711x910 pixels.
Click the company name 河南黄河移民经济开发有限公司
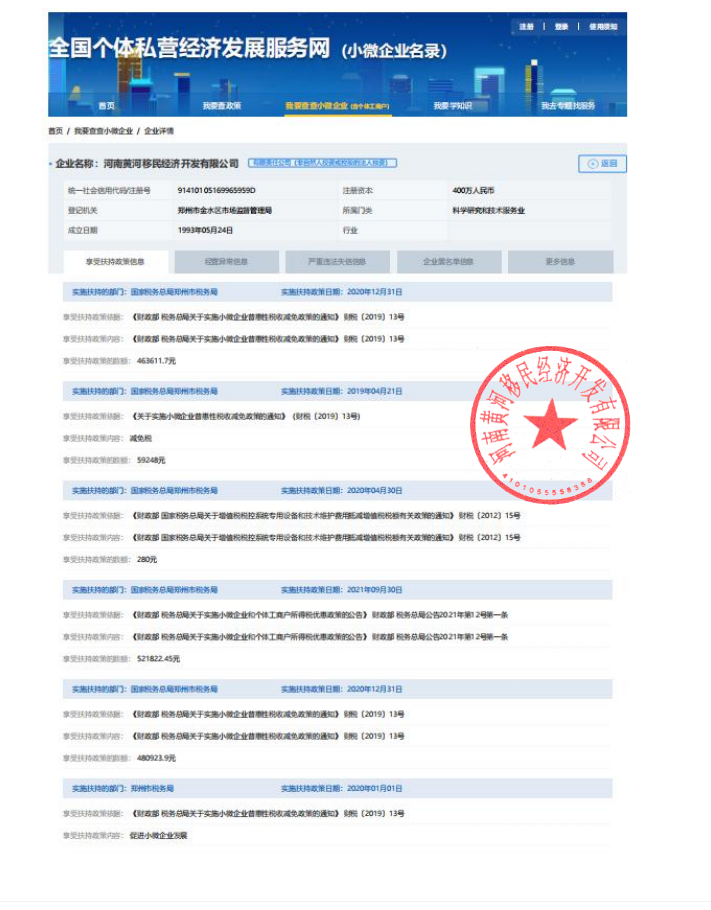click(171, 164)
